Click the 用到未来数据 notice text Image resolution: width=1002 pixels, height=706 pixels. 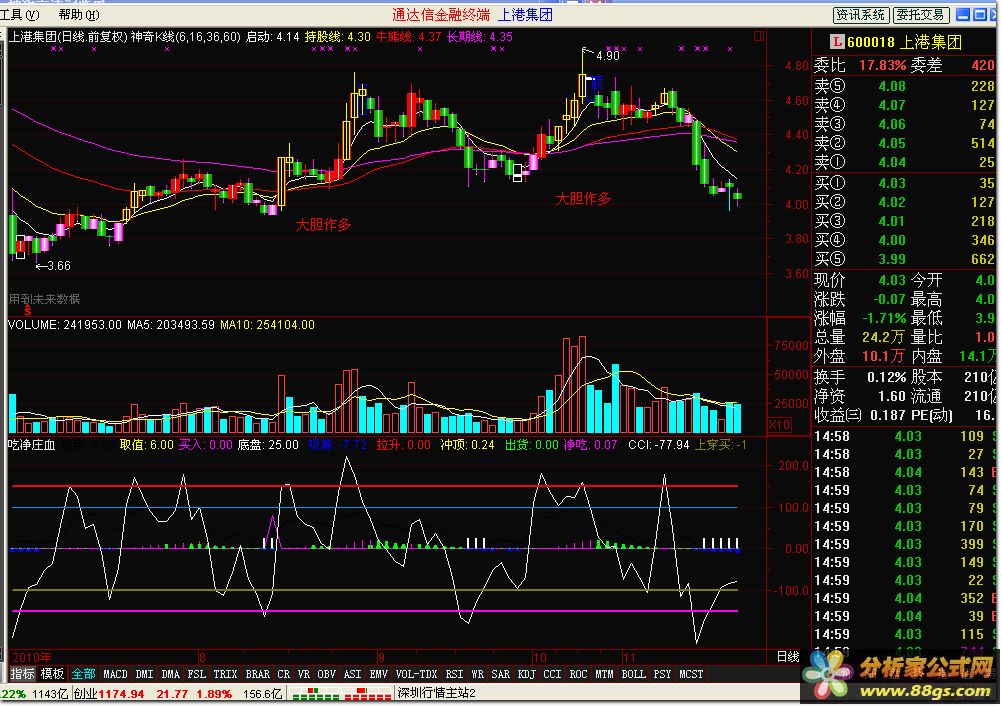point(44,299)
